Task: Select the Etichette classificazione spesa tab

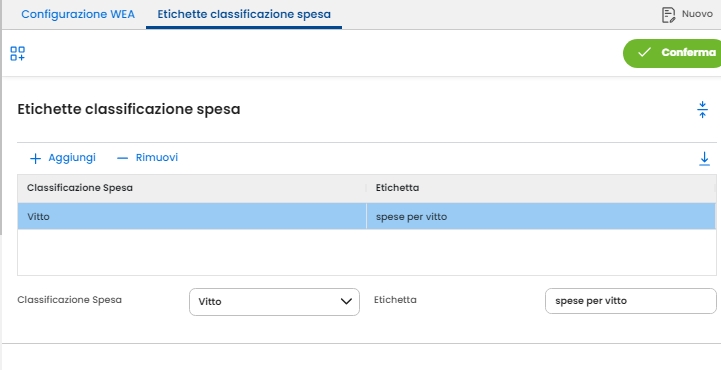Action: click(244, 14)
